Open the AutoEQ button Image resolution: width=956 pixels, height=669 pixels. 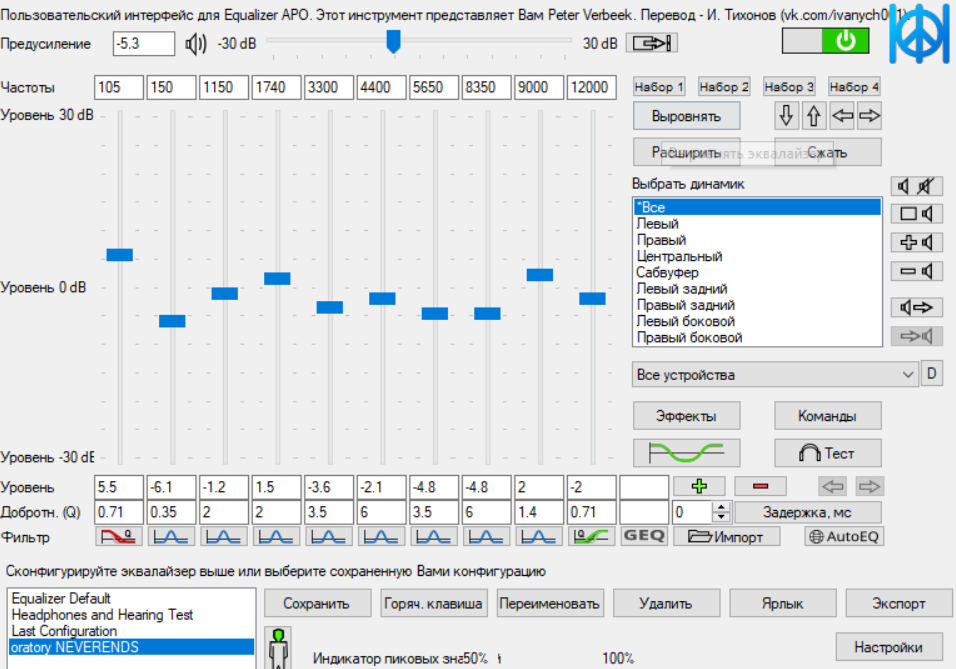pos(844,537)
